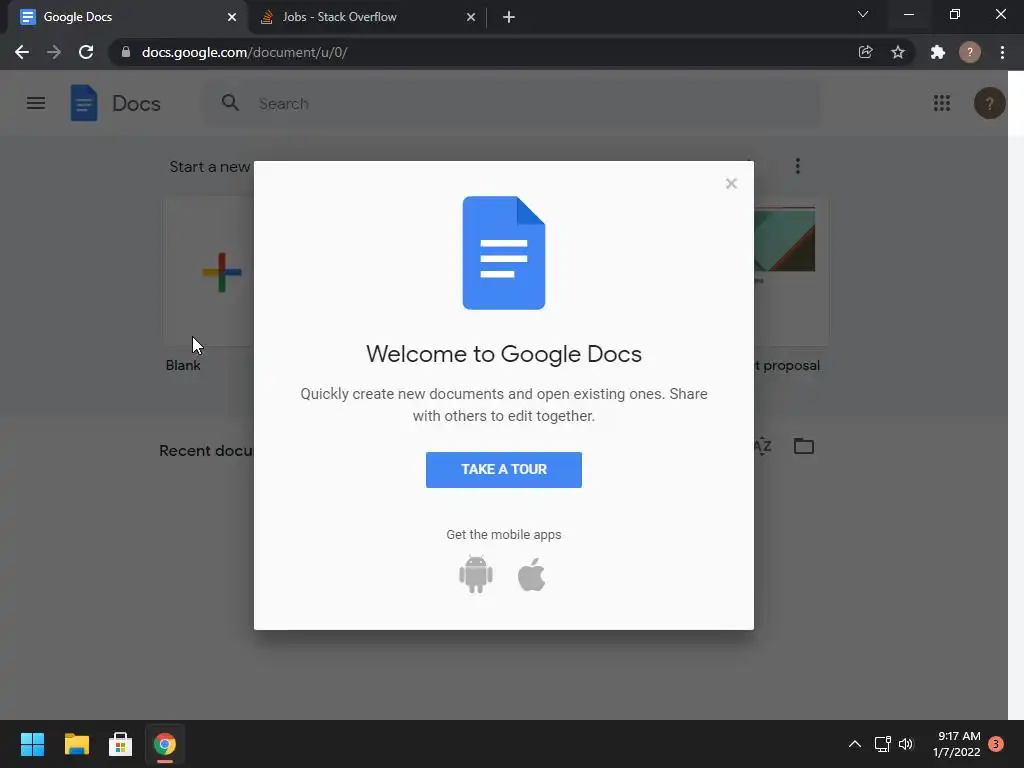Open the Android mobile app link

(x=475, y=574)
